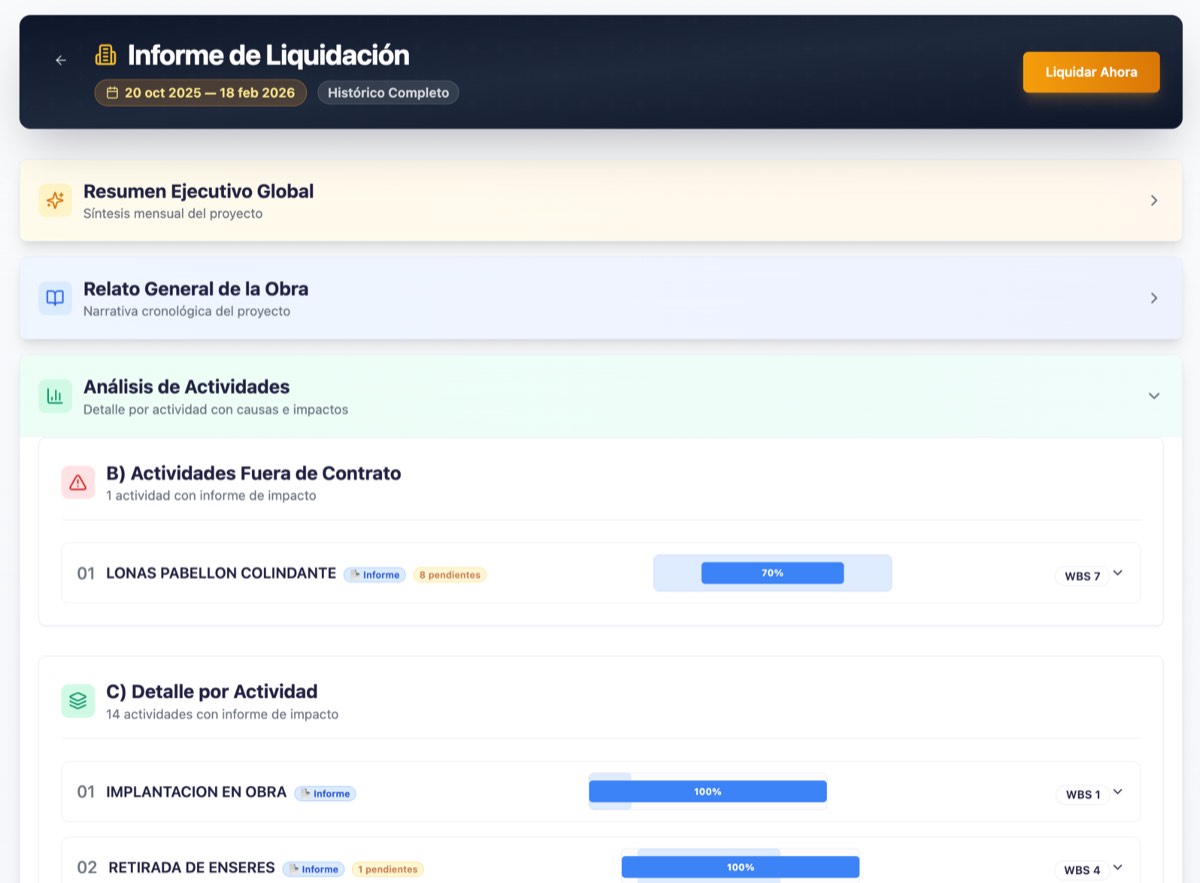Screen dimensions: 1200x883
Task: Click the back arrow in header
Action: coord(61,60)
